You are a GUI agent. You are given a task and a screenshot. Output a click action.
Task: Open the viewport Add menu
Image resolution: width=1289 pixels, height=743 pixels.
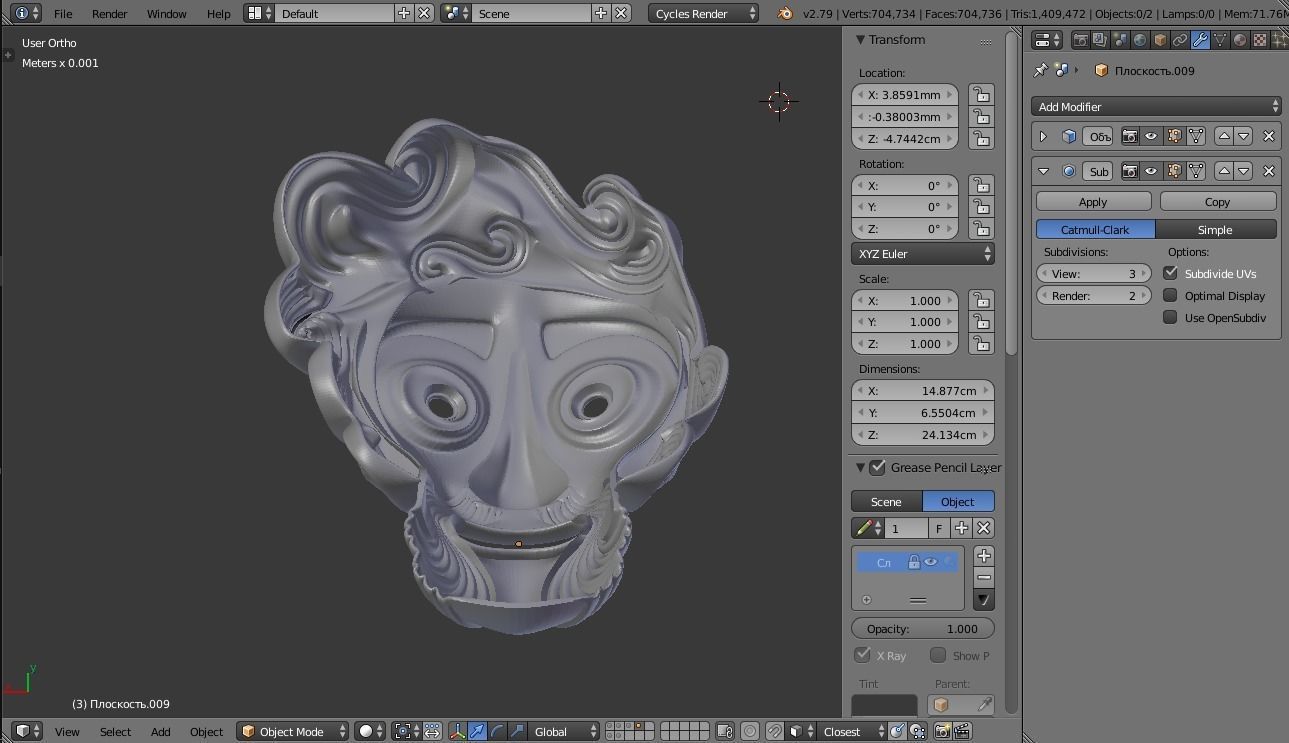[x=160, y=731]
